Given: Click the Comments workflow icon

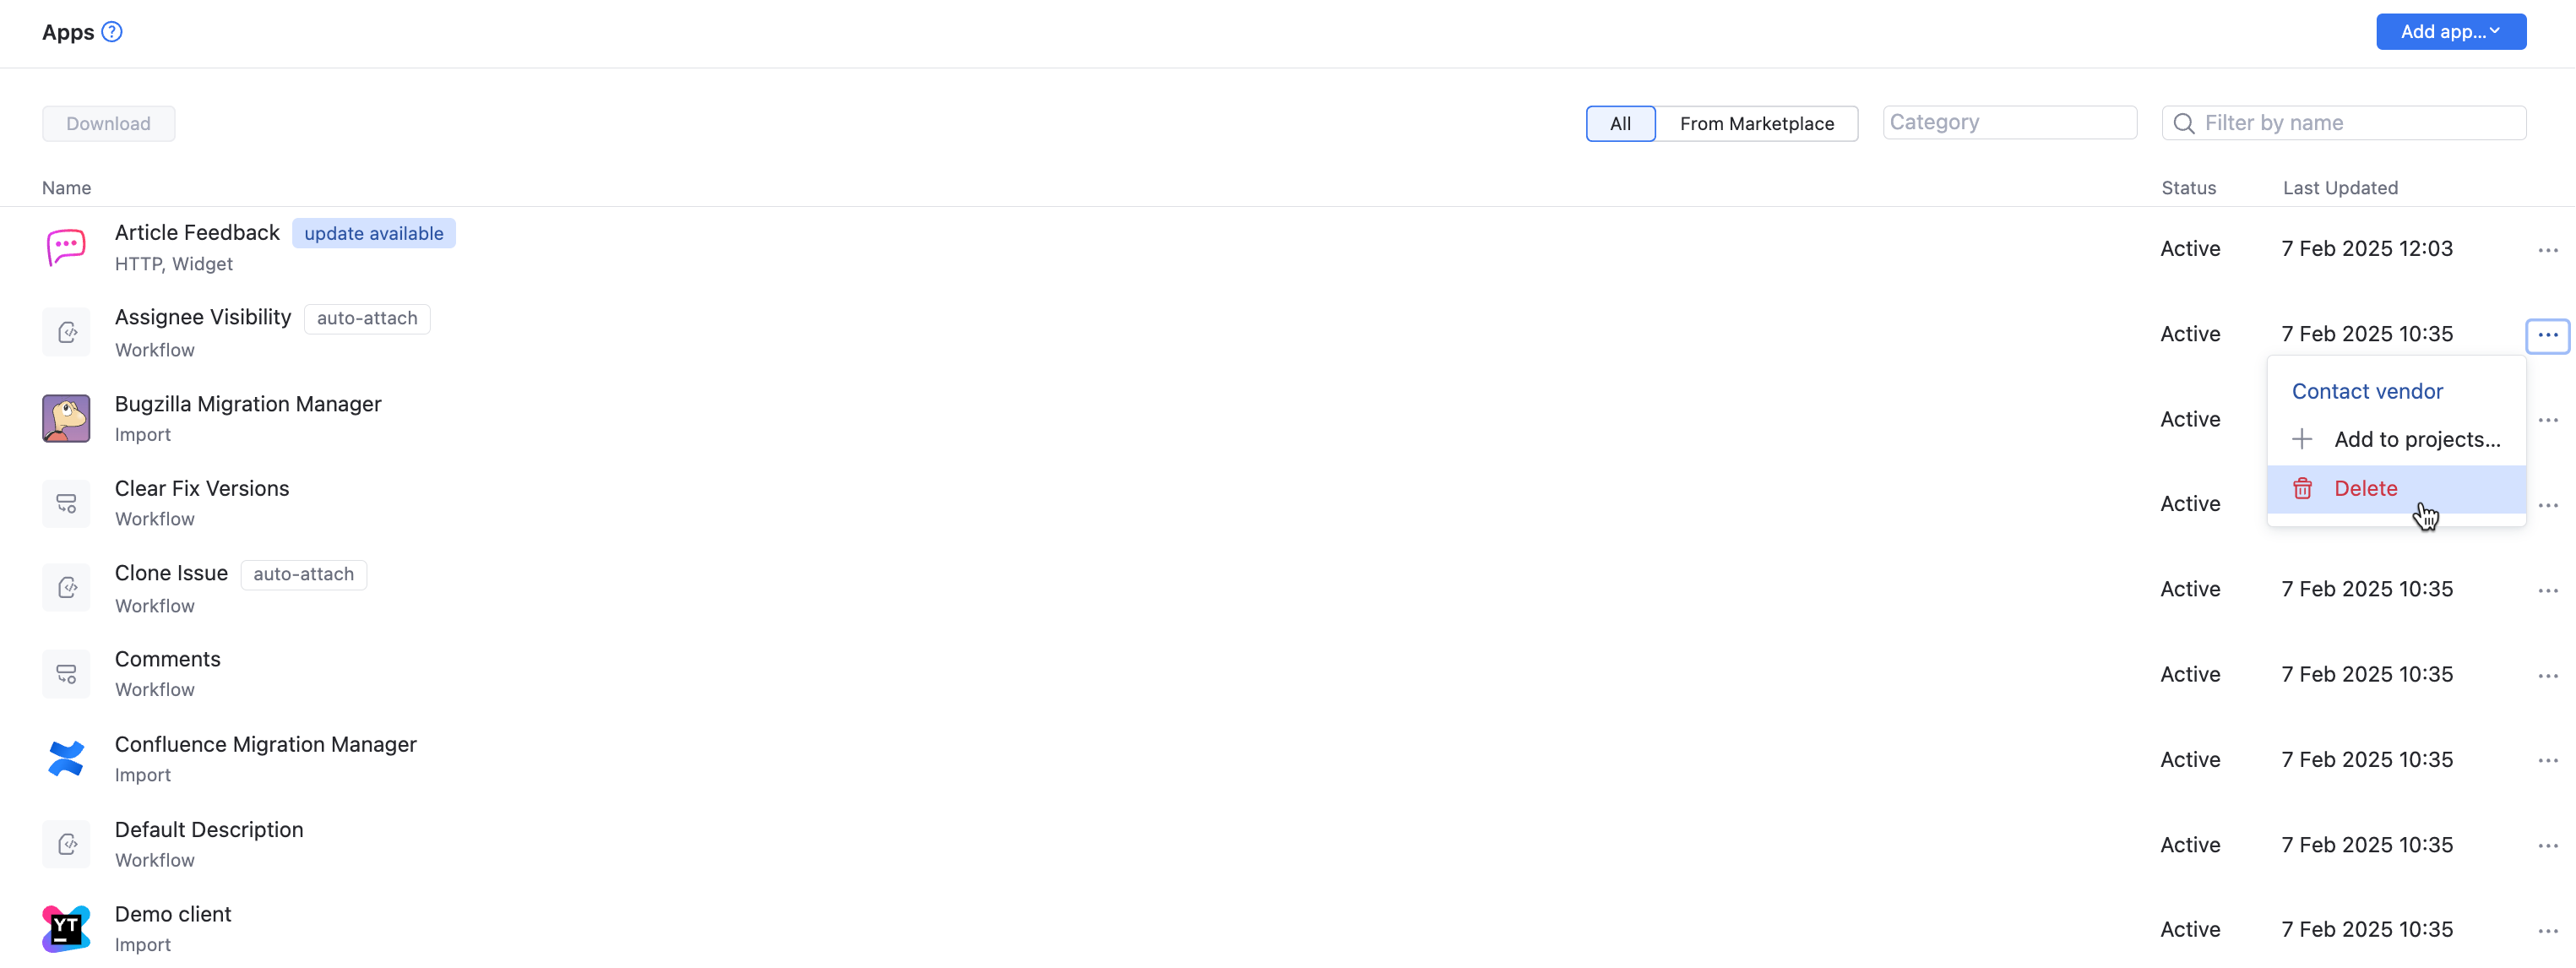Looking at the screenshot, I should pos(66,674).
